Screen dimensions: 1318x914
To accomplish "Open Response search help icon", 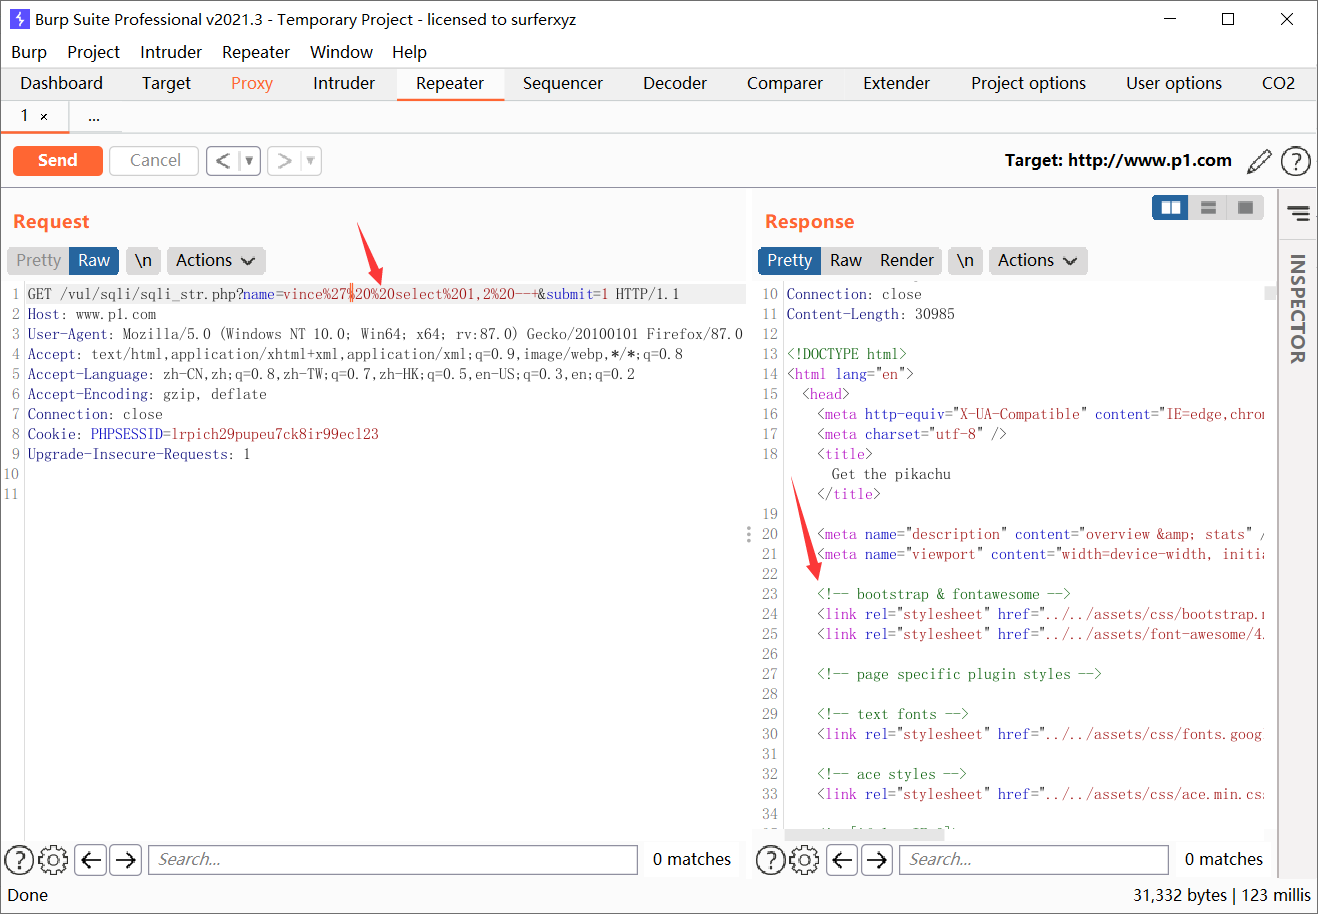I will 770,859.
